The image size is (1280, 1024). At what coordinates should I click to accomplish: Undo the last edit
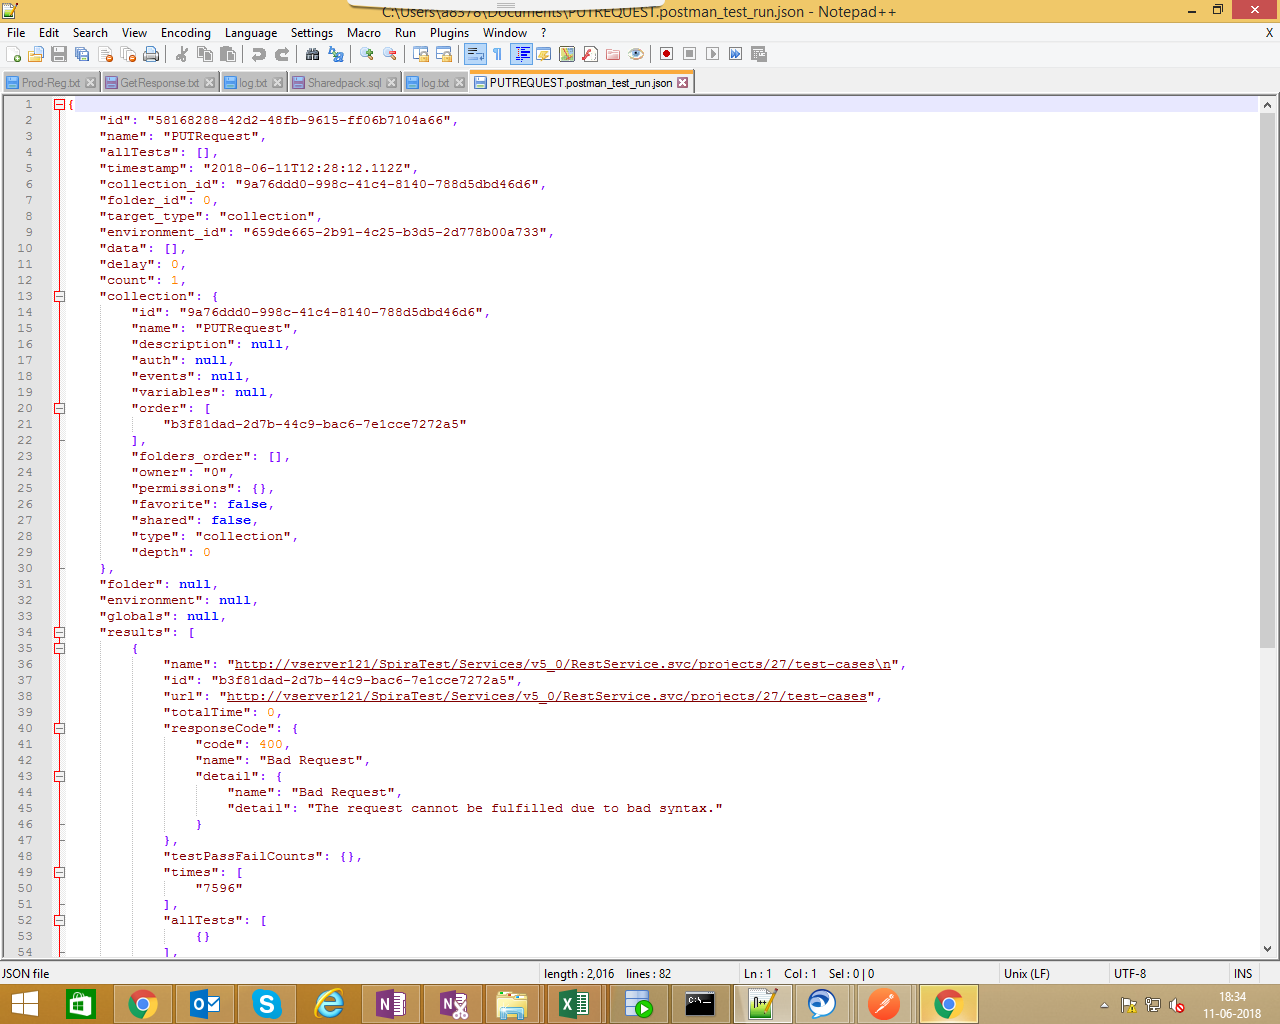[x=259, y=54]
